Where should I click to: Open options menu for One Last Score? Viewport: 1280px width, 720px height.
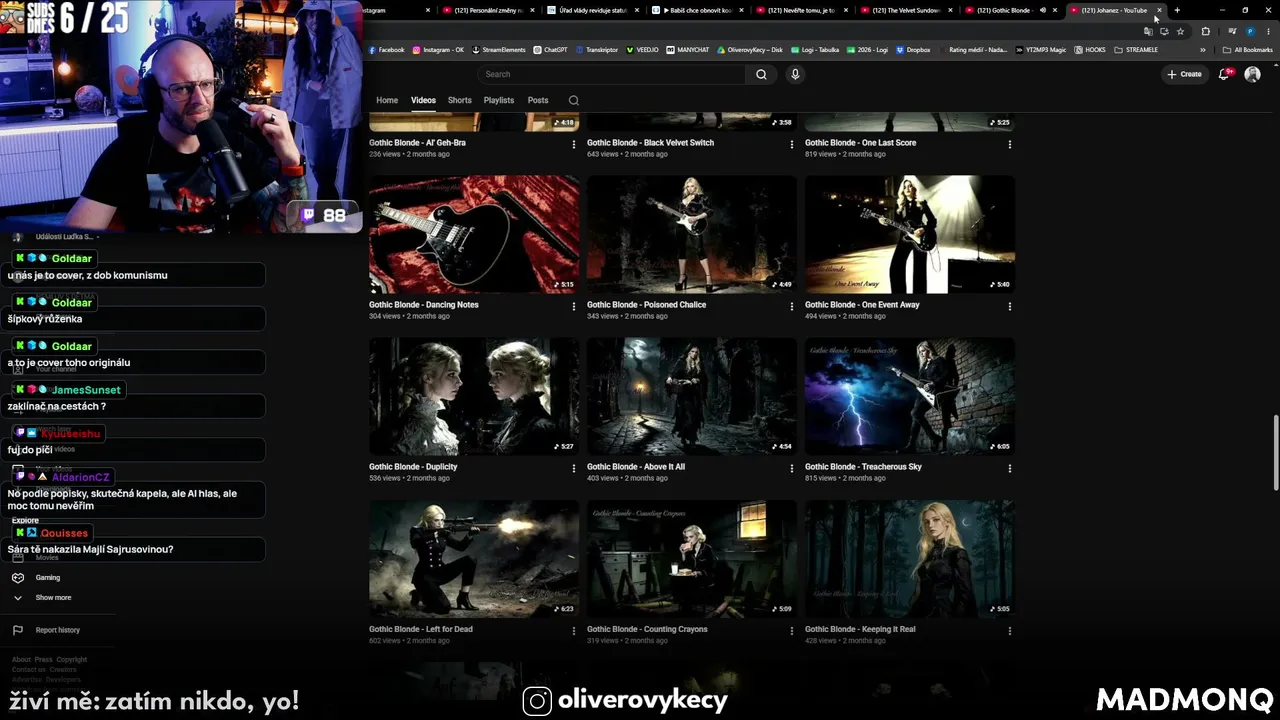pos(1010,144)
